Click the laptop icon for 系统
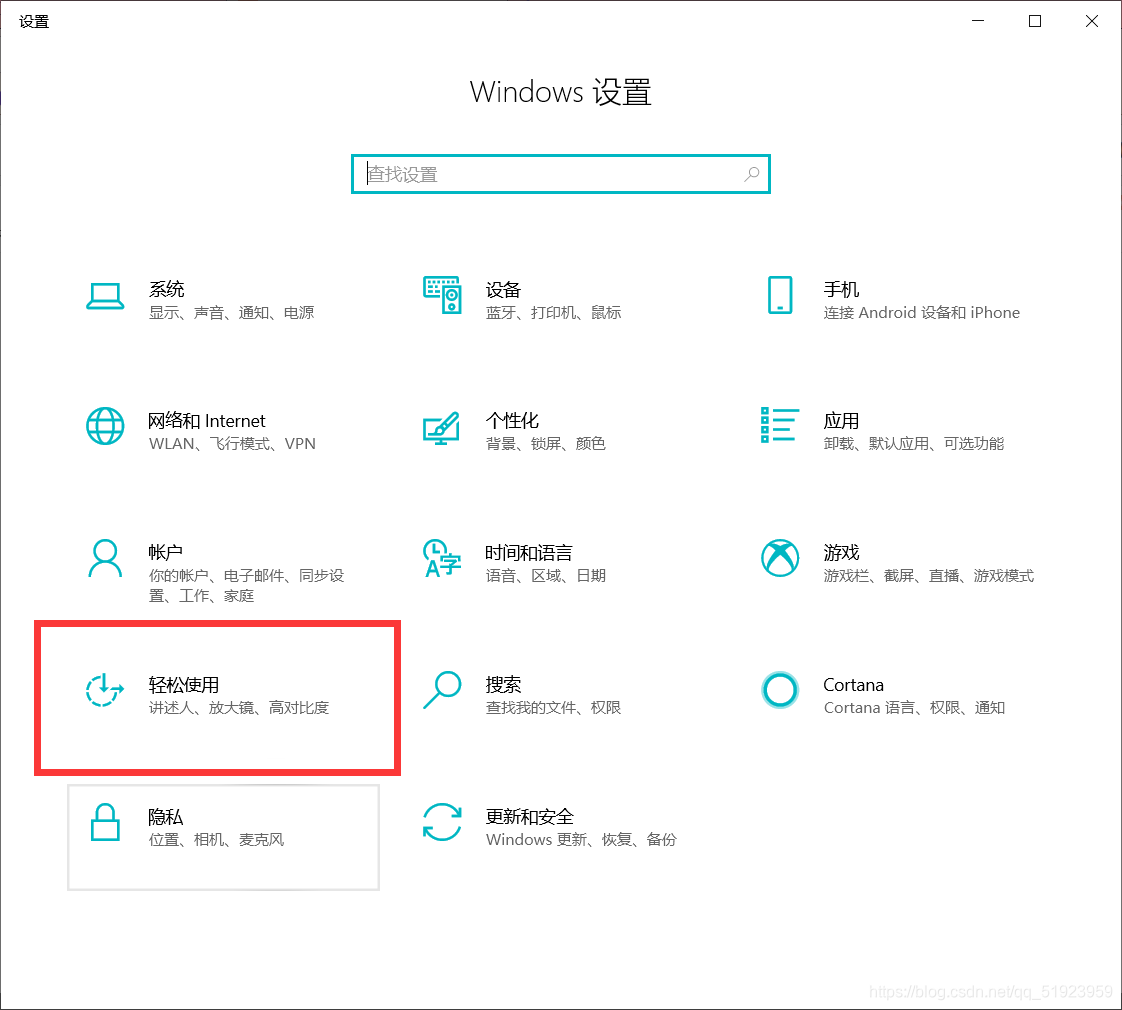Image resolution: width=1122 pixels, height=1010 pixels. click(105, 296)
